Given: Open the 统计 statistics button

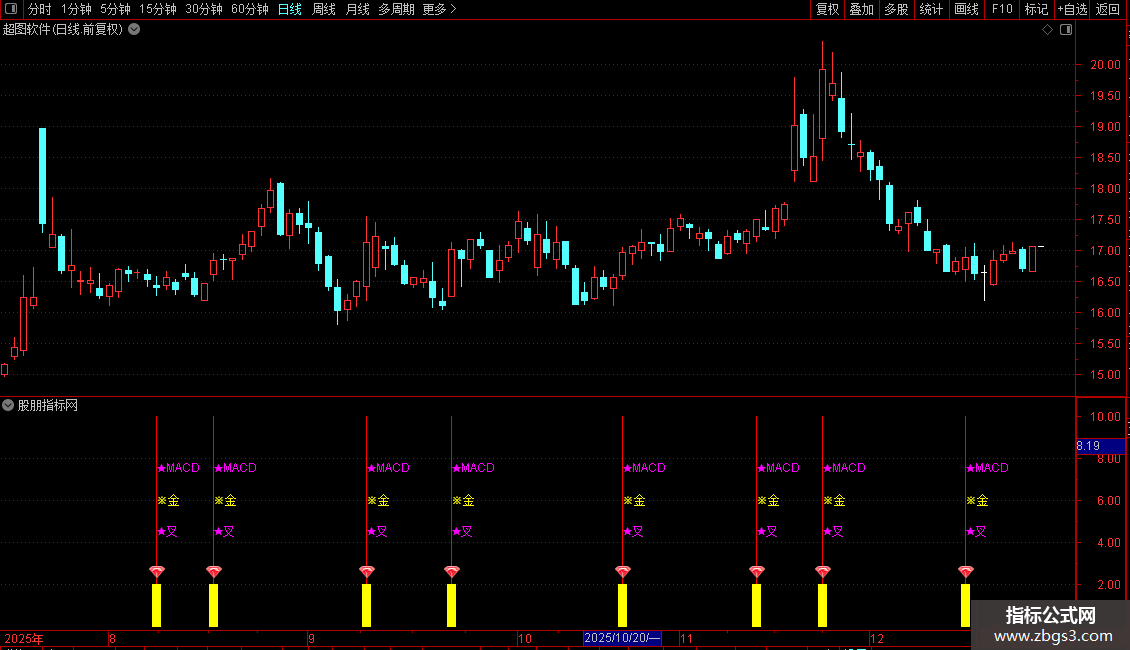Looking at the screenshot, I should point(931,9).
